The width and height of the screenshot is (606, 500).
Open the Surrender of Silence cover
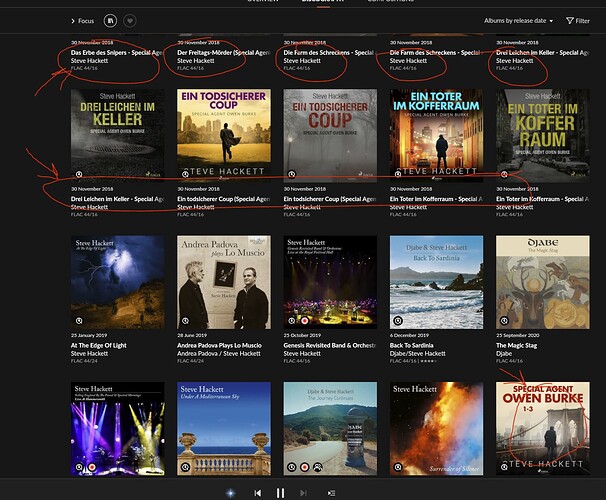436,429
